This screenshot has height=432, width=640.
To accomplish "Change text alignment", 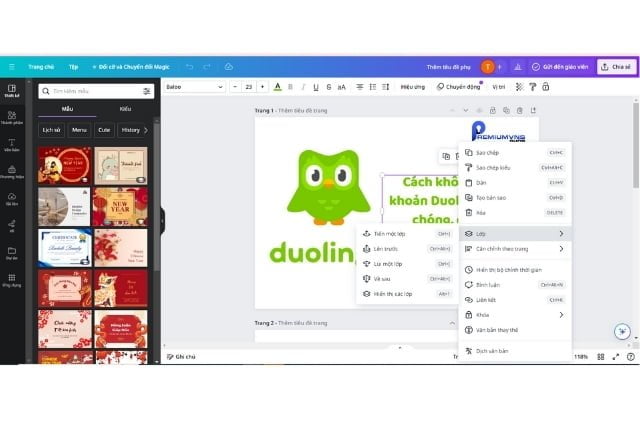I will point(360,87).
